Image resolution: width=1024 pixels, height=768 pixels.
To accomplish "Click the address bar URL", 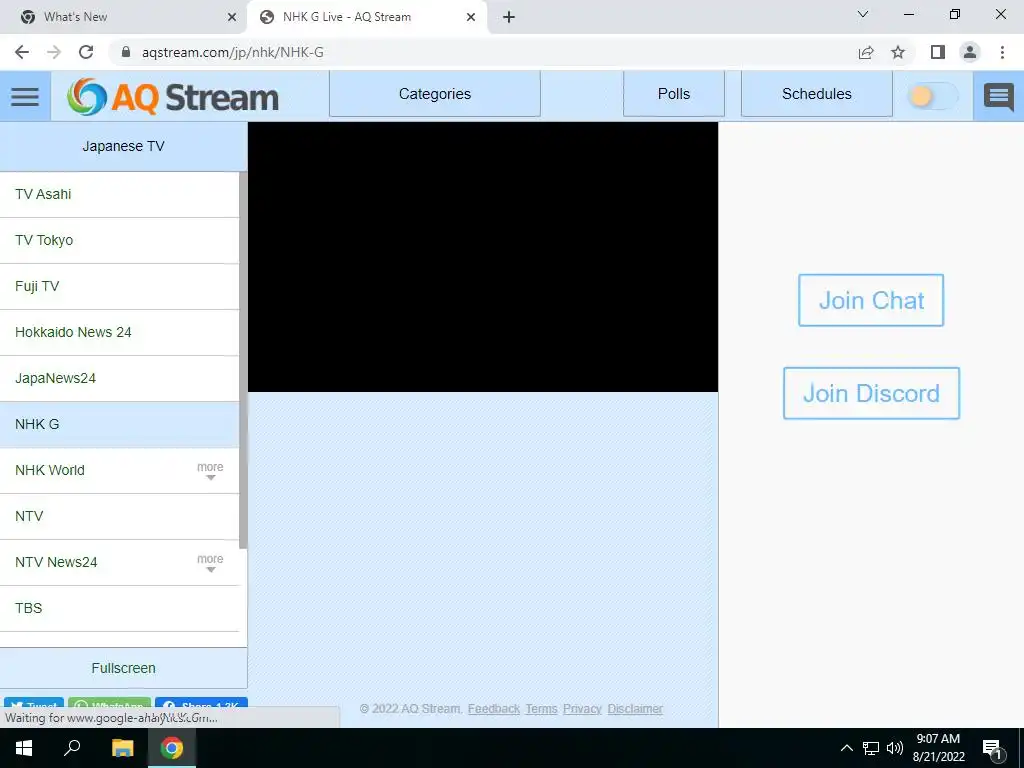I will point(232,52).
